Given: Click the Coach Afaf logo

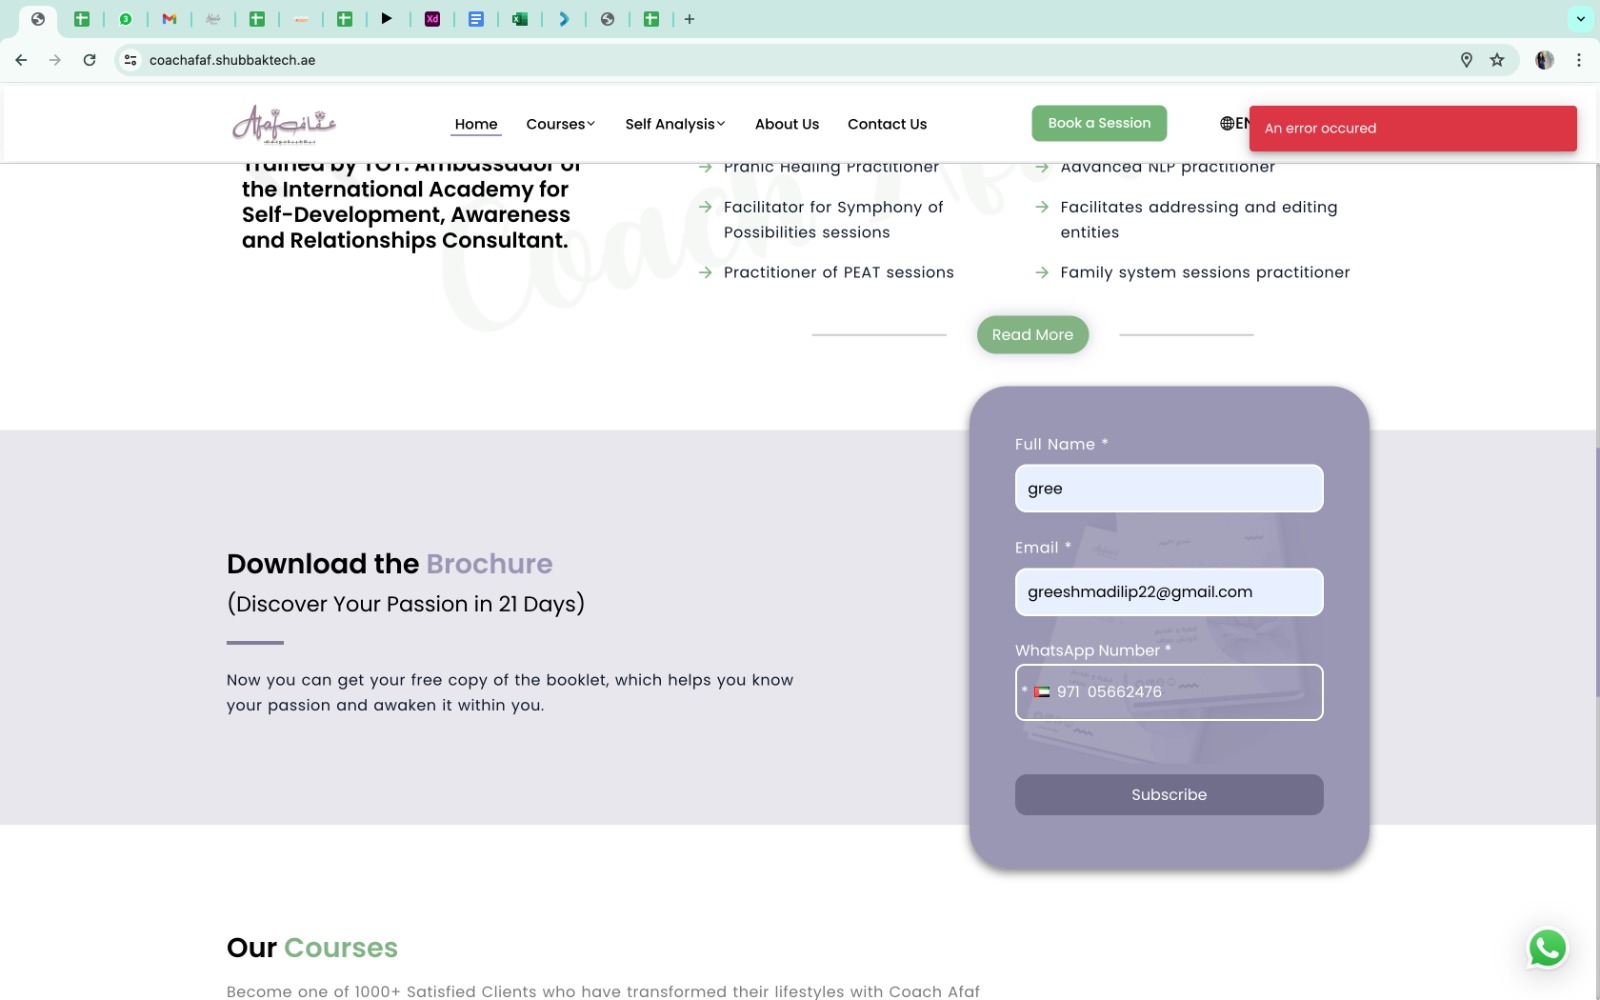Looking at the screenshot, I should pos(284,124).
